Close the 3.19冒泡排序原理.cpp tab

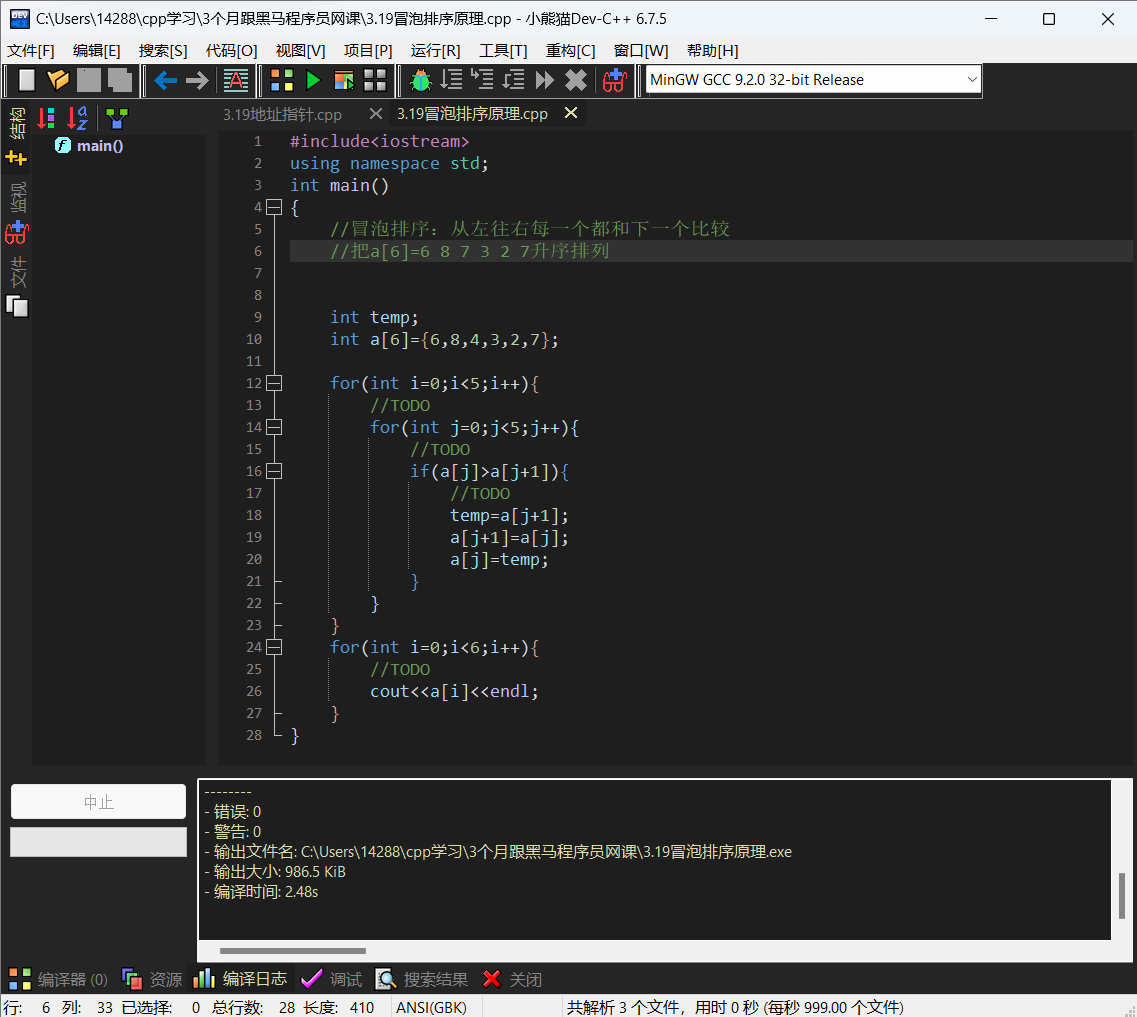571,113
